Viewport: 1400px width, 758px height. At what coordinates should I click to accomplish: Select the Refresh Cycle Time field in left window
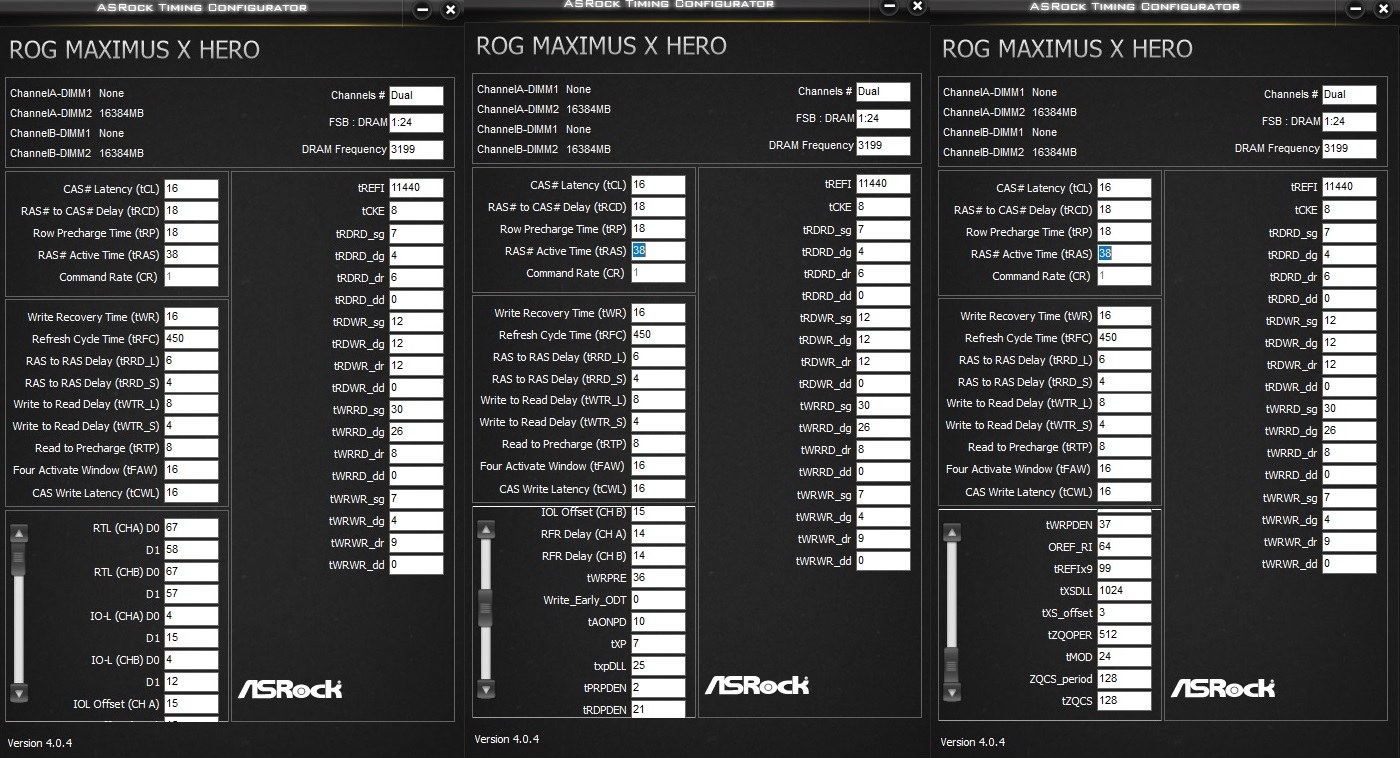(x=191, y=339)
